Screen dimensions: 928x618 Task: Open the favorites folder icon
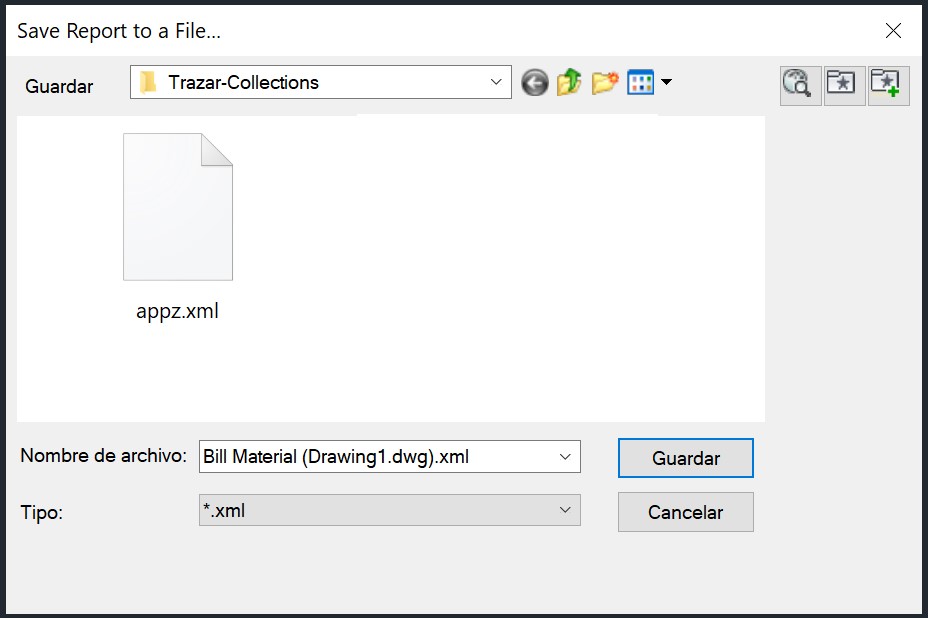click(x=844, y=86)
